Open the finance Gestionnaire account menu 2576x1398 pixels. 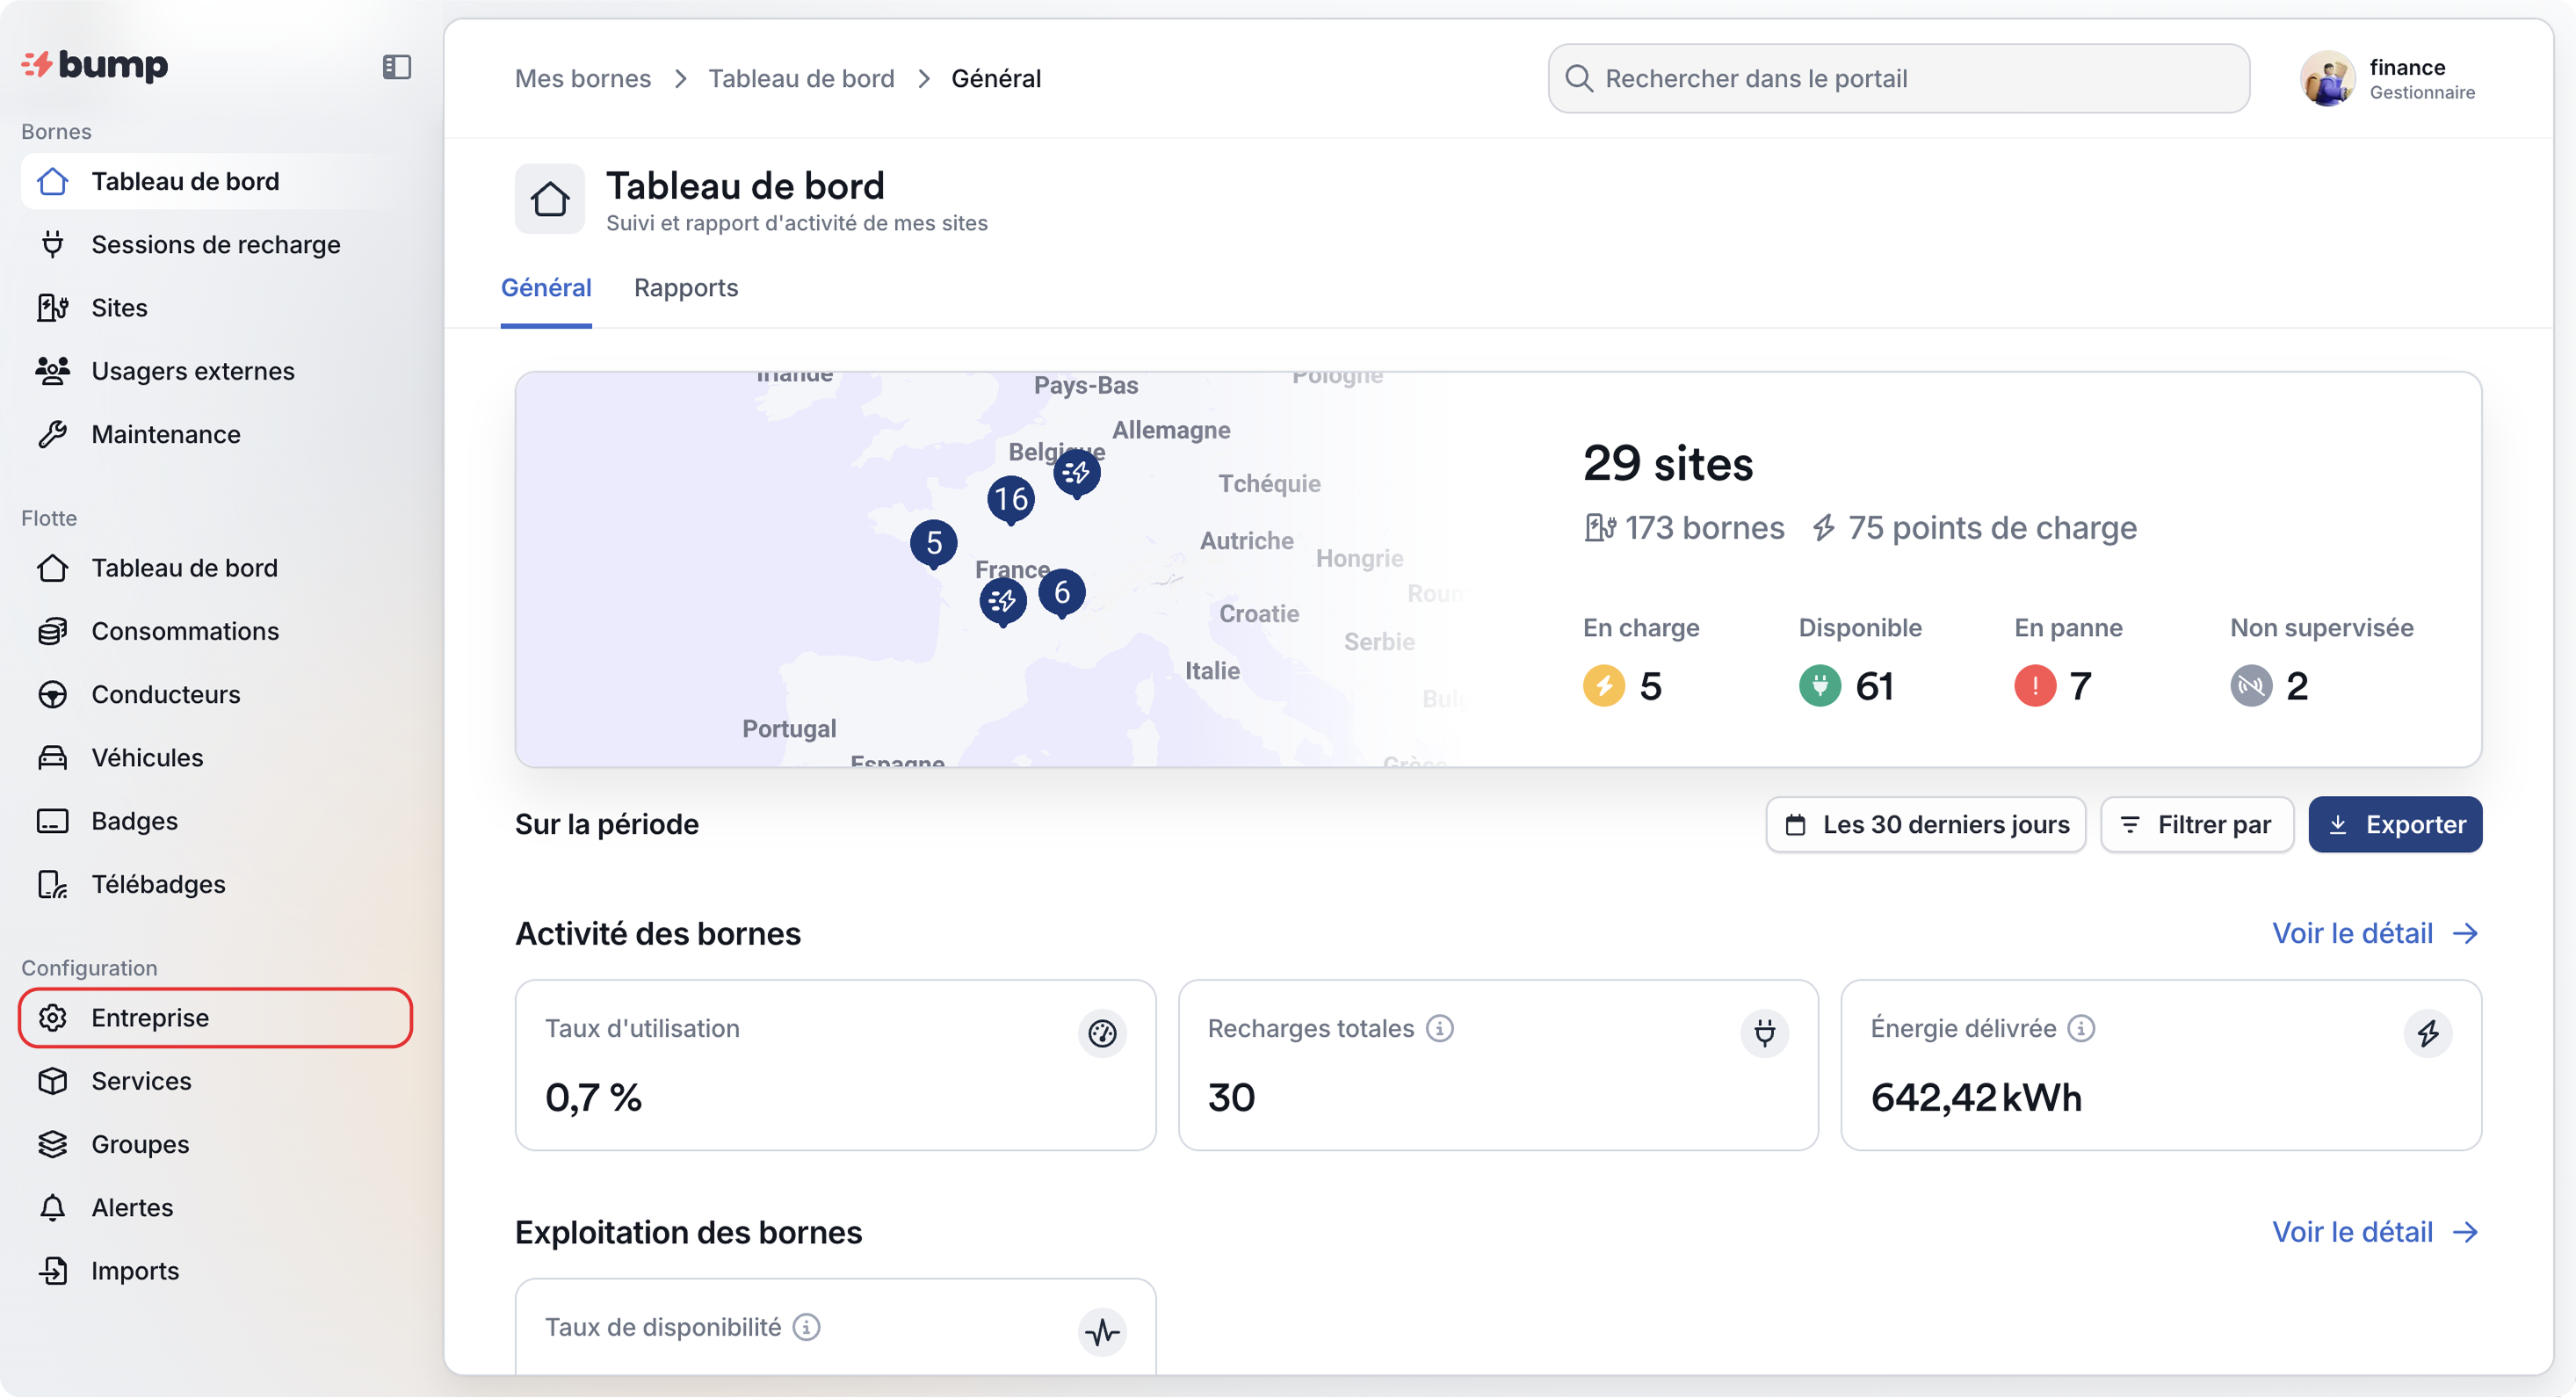coord(2390,79)
